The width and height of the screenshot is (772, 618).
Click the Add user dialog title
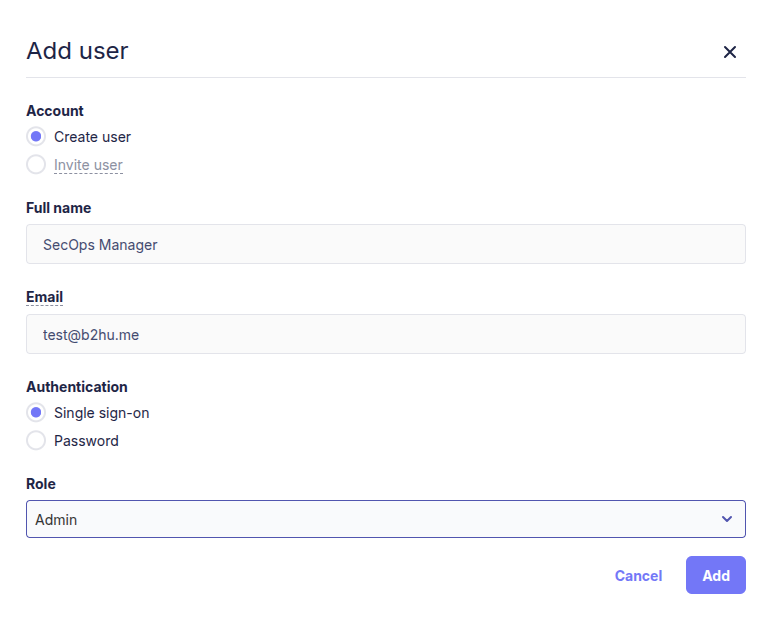[x=77, y=51]
